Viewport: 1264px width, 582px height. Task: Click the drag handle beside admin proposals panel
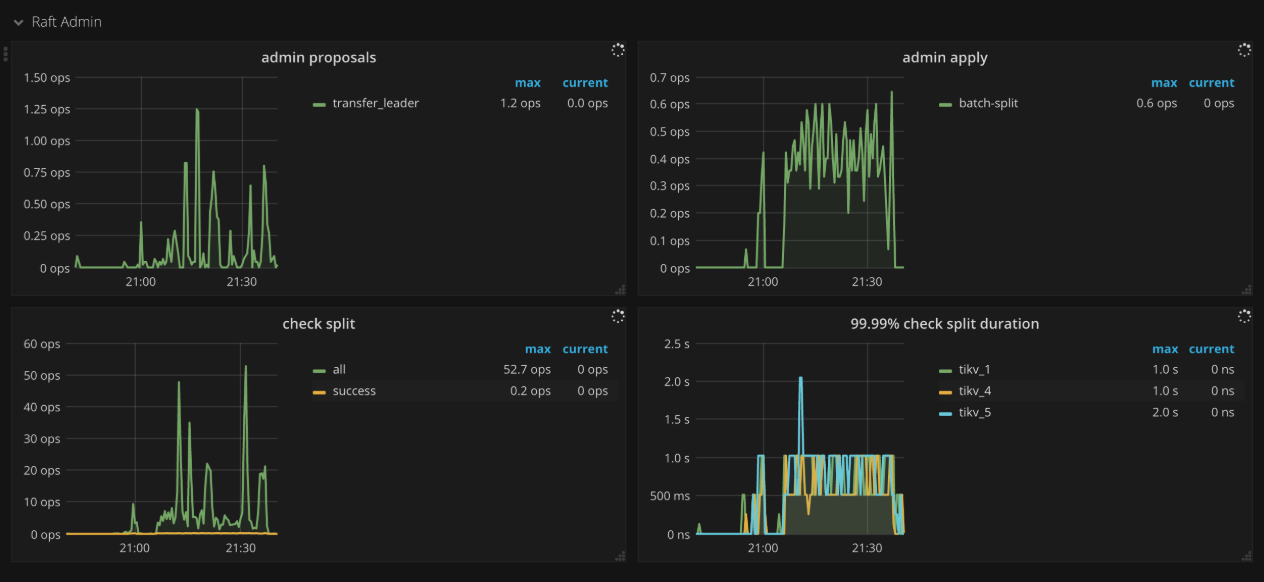tap(5, 52)
